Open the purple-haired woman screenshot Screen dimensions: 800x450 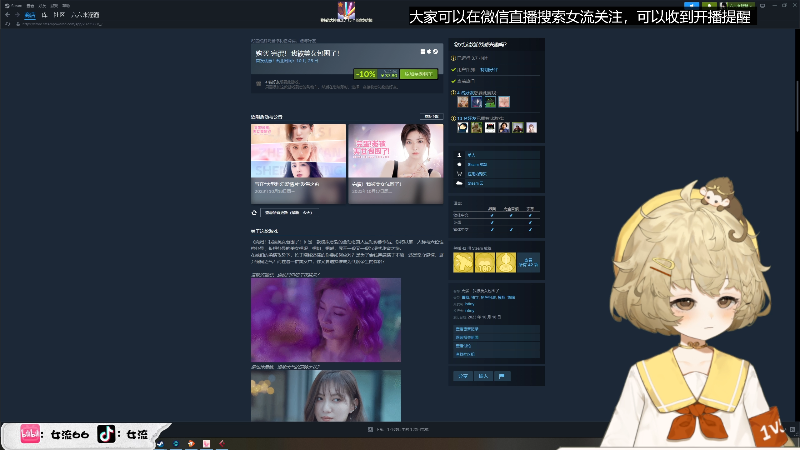click(326, 320)
